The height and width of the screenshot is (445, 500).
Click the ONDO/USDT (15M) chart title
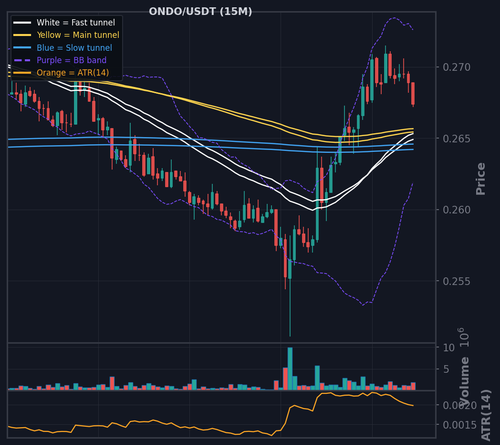200,12
